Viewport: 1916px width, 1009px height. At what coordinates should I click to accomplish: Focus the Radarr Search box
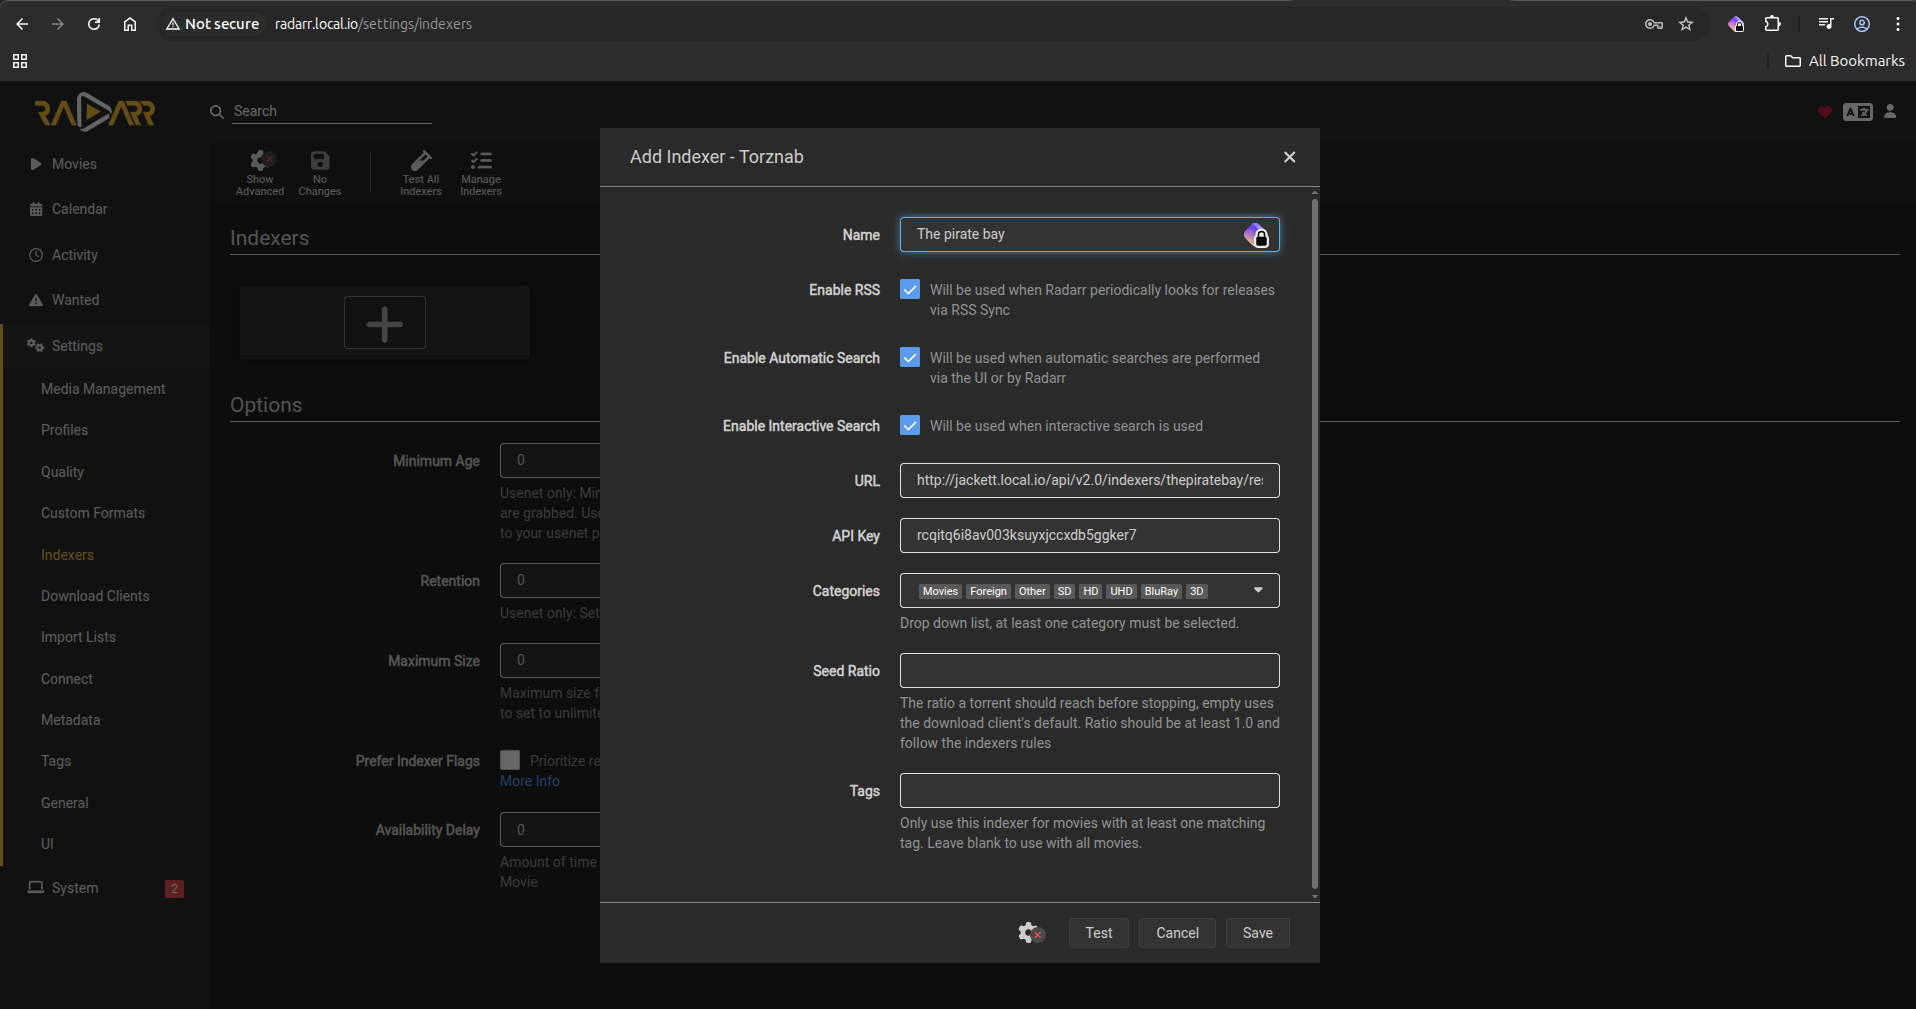coord(332,112)
